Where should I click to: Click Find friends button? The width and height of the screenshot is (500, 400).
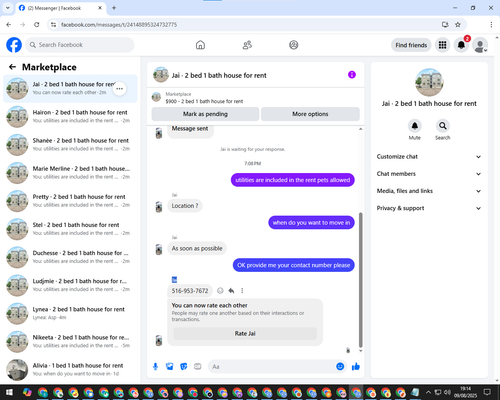[x=411, y=45]
